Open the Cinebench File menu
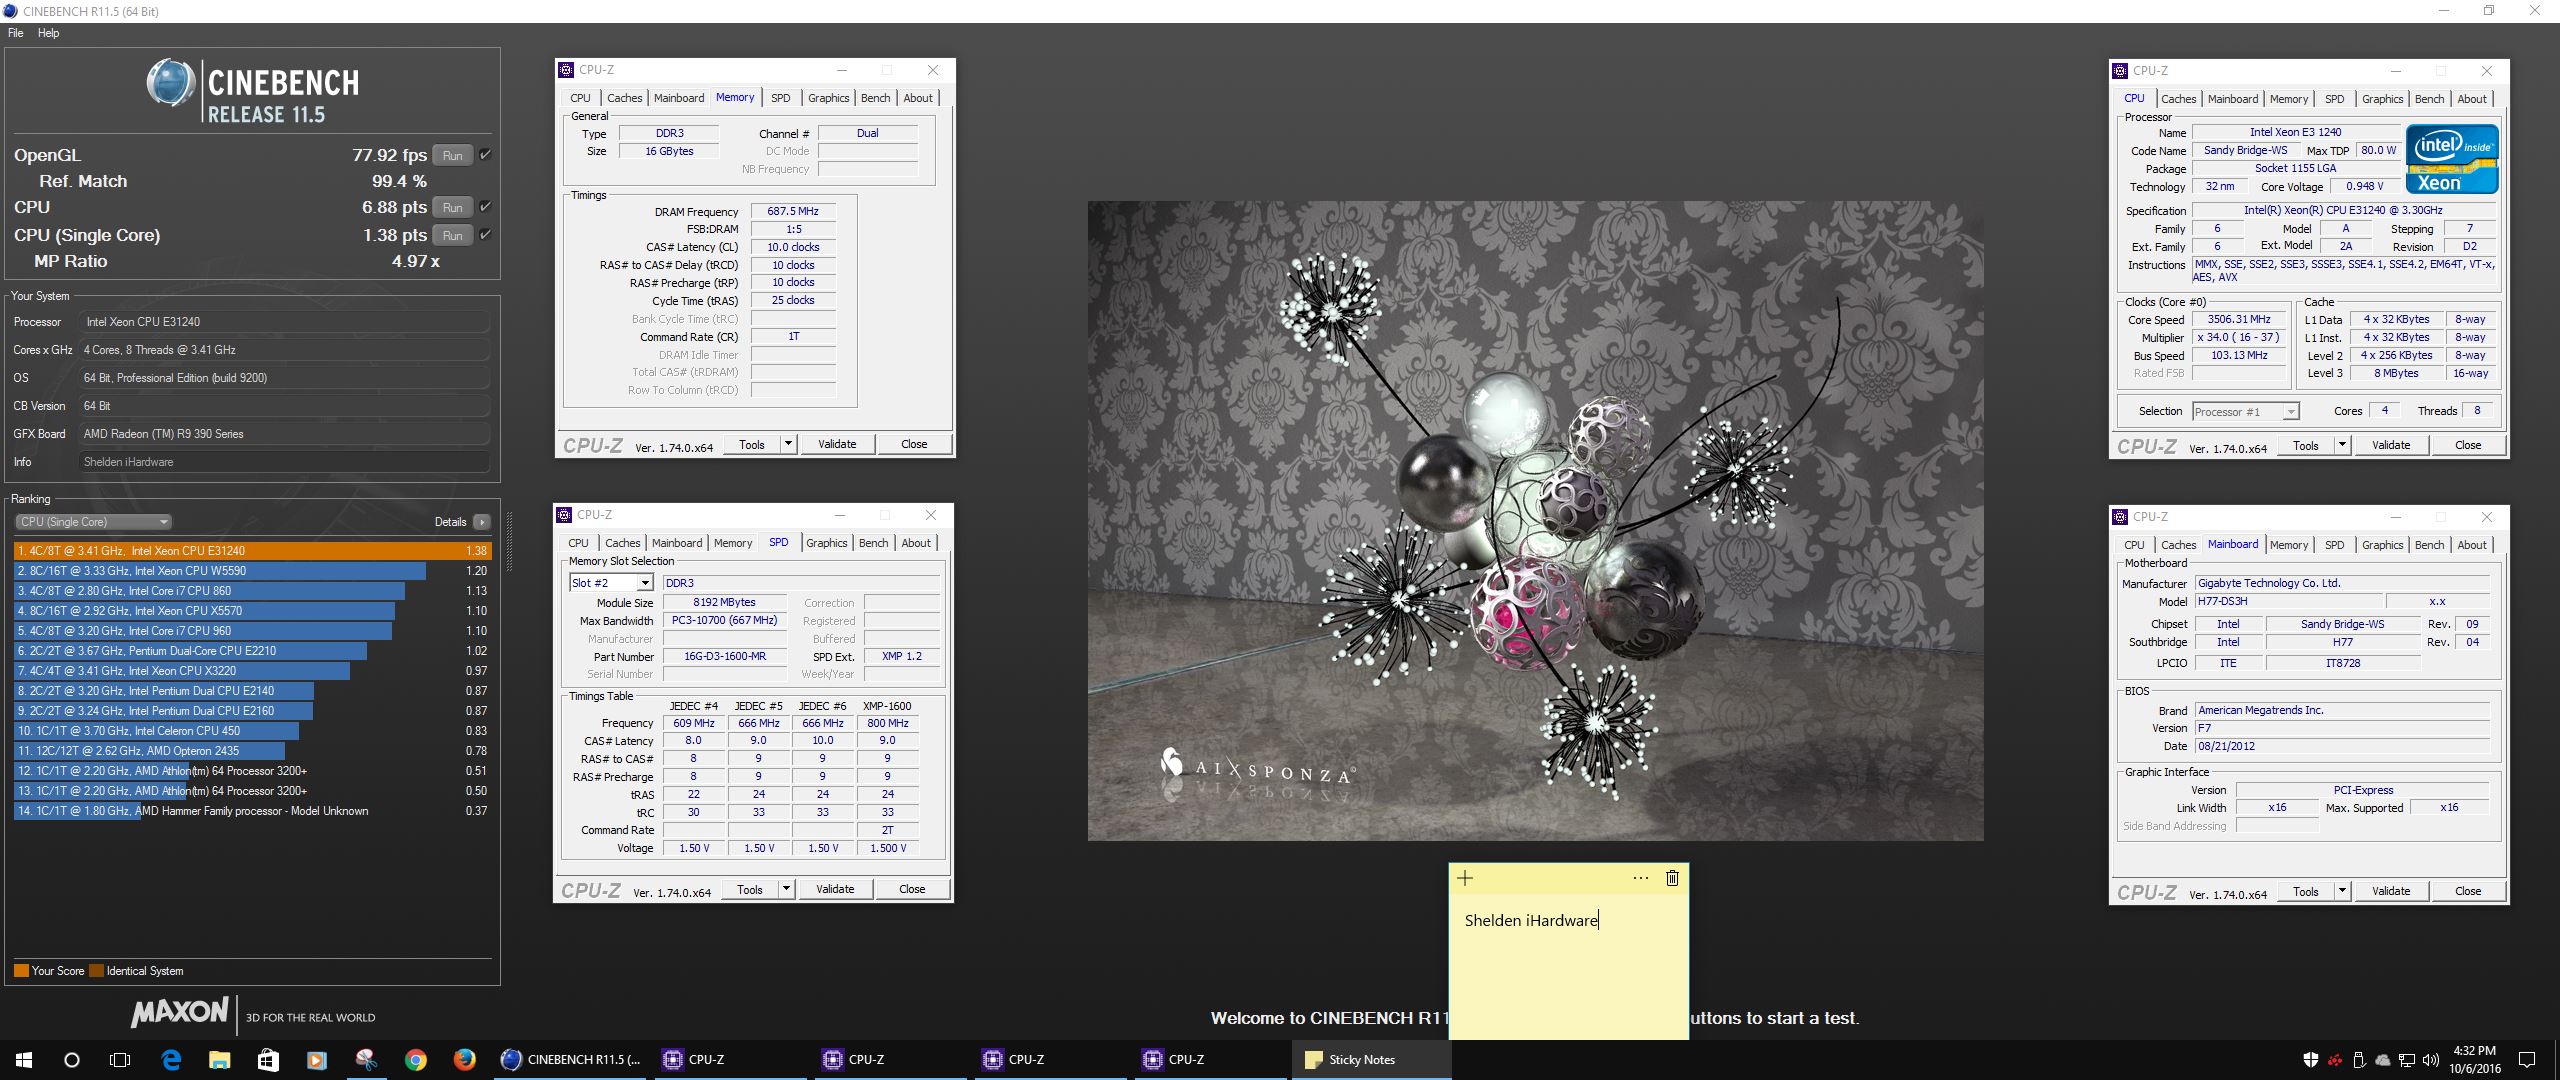2560x1080 pixels. click(x=16, y=33)
